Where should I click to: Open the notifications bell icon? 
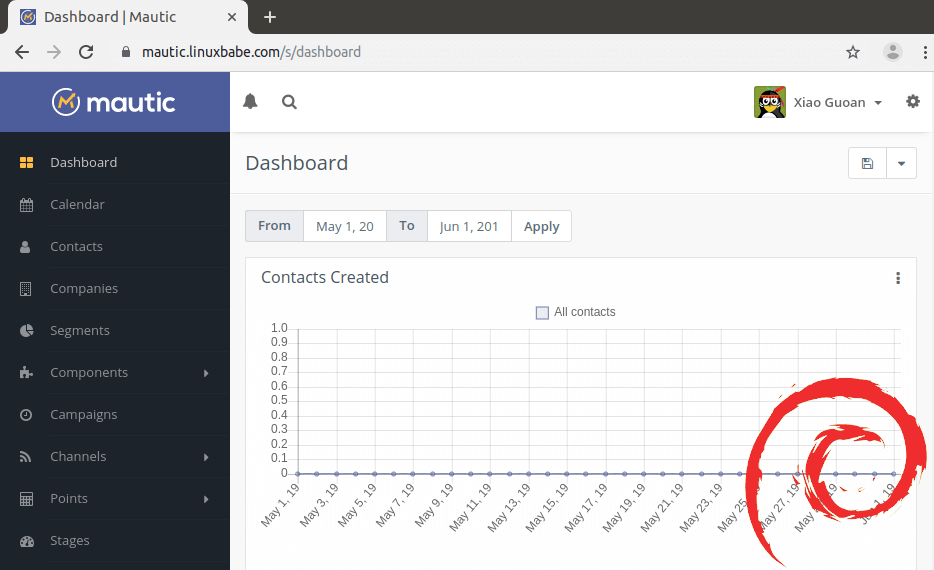(x=250, y=101)
